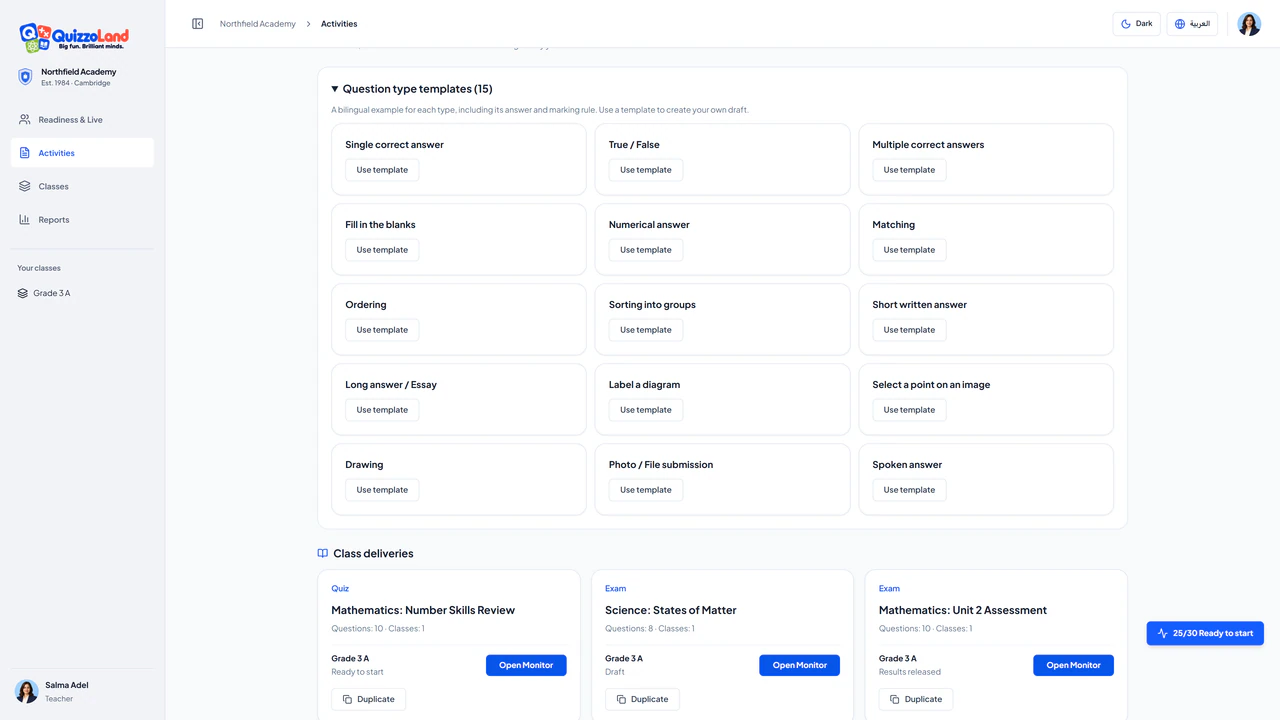Switch language to العربية
The height and width of the screenshot is (720, 1280).
pos(1192,24)
